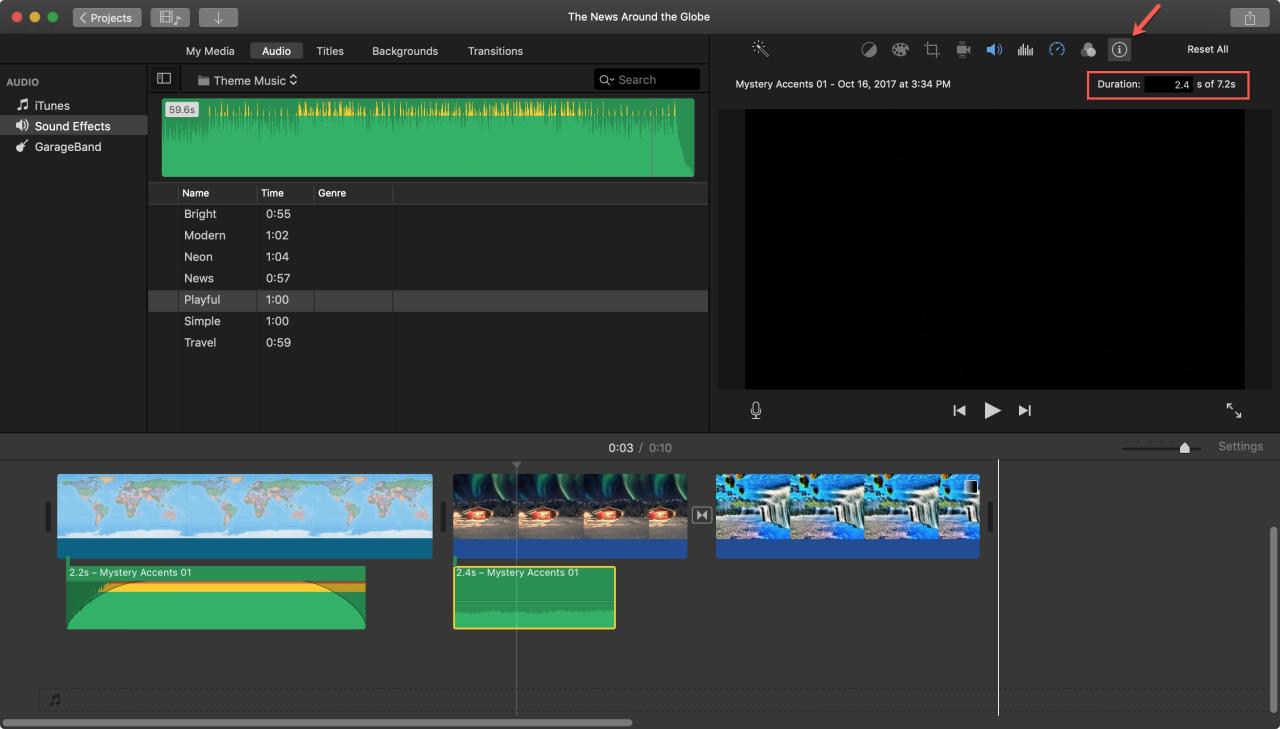Click the Reset All button

[1206, 48]
